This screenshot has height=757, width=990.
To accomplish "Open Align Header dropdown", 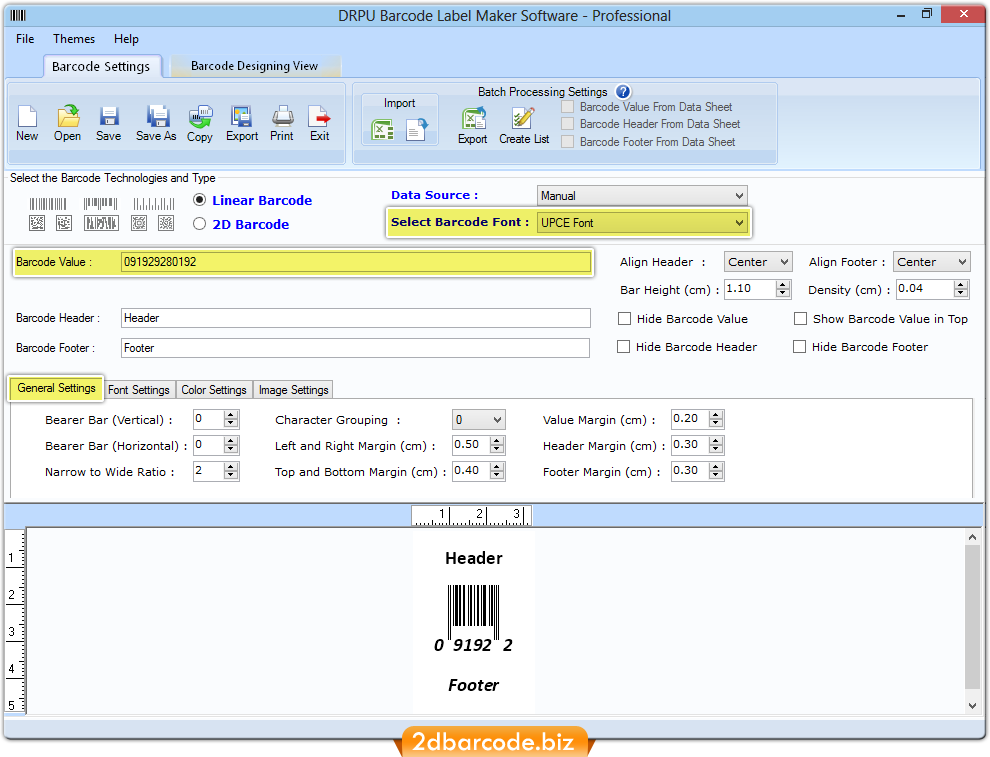I will [758, 262].
